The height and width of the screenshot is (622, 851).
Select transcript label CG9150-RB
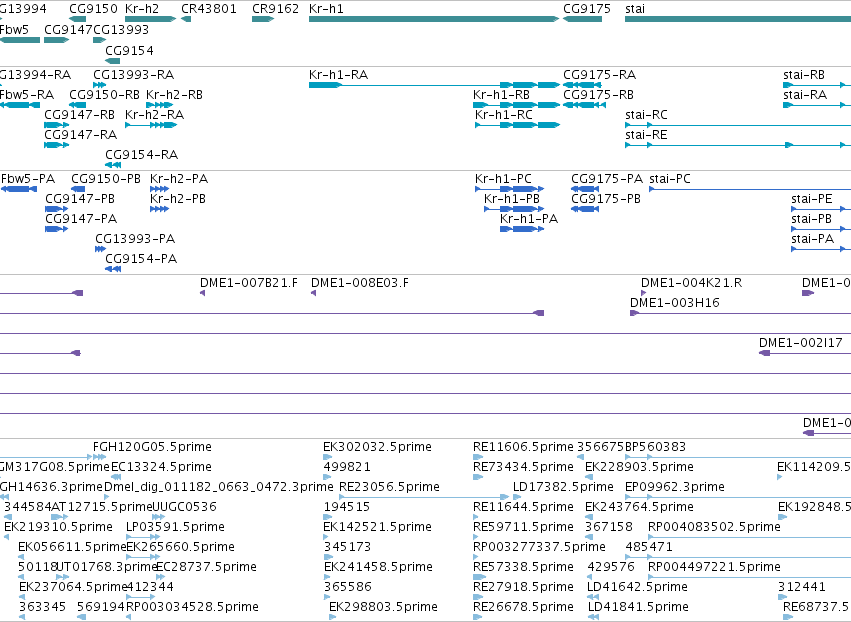(104, 94)
